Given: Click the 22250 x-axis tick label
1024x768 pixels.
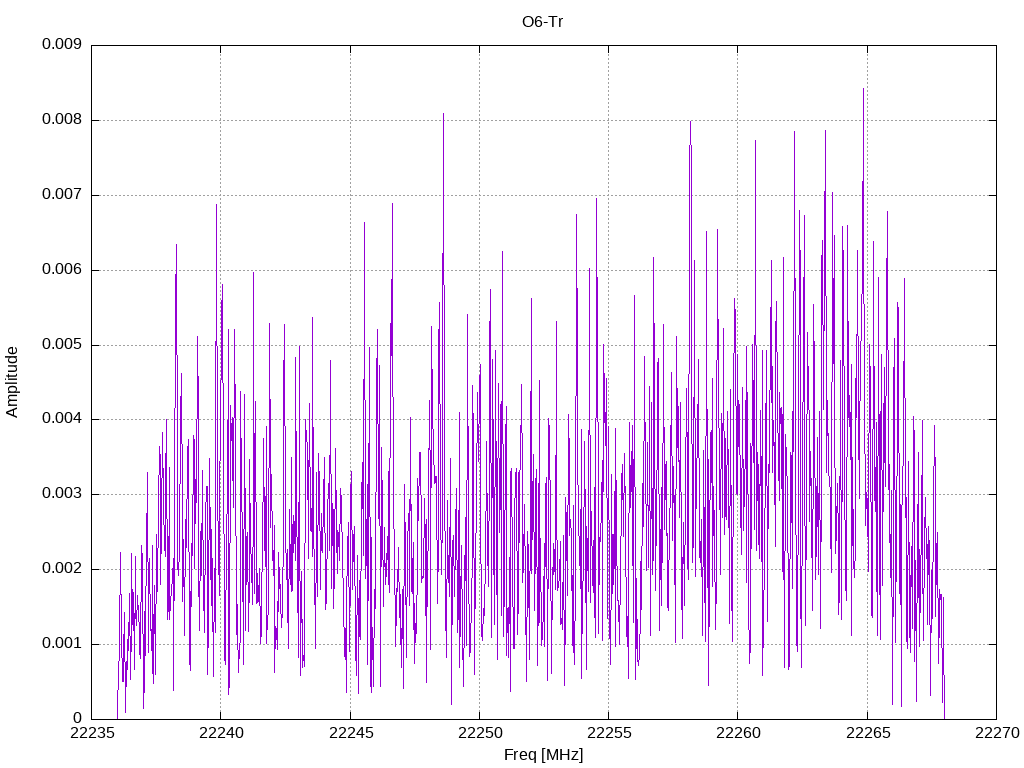Looking at the screenshot, I should coord(480,733).
